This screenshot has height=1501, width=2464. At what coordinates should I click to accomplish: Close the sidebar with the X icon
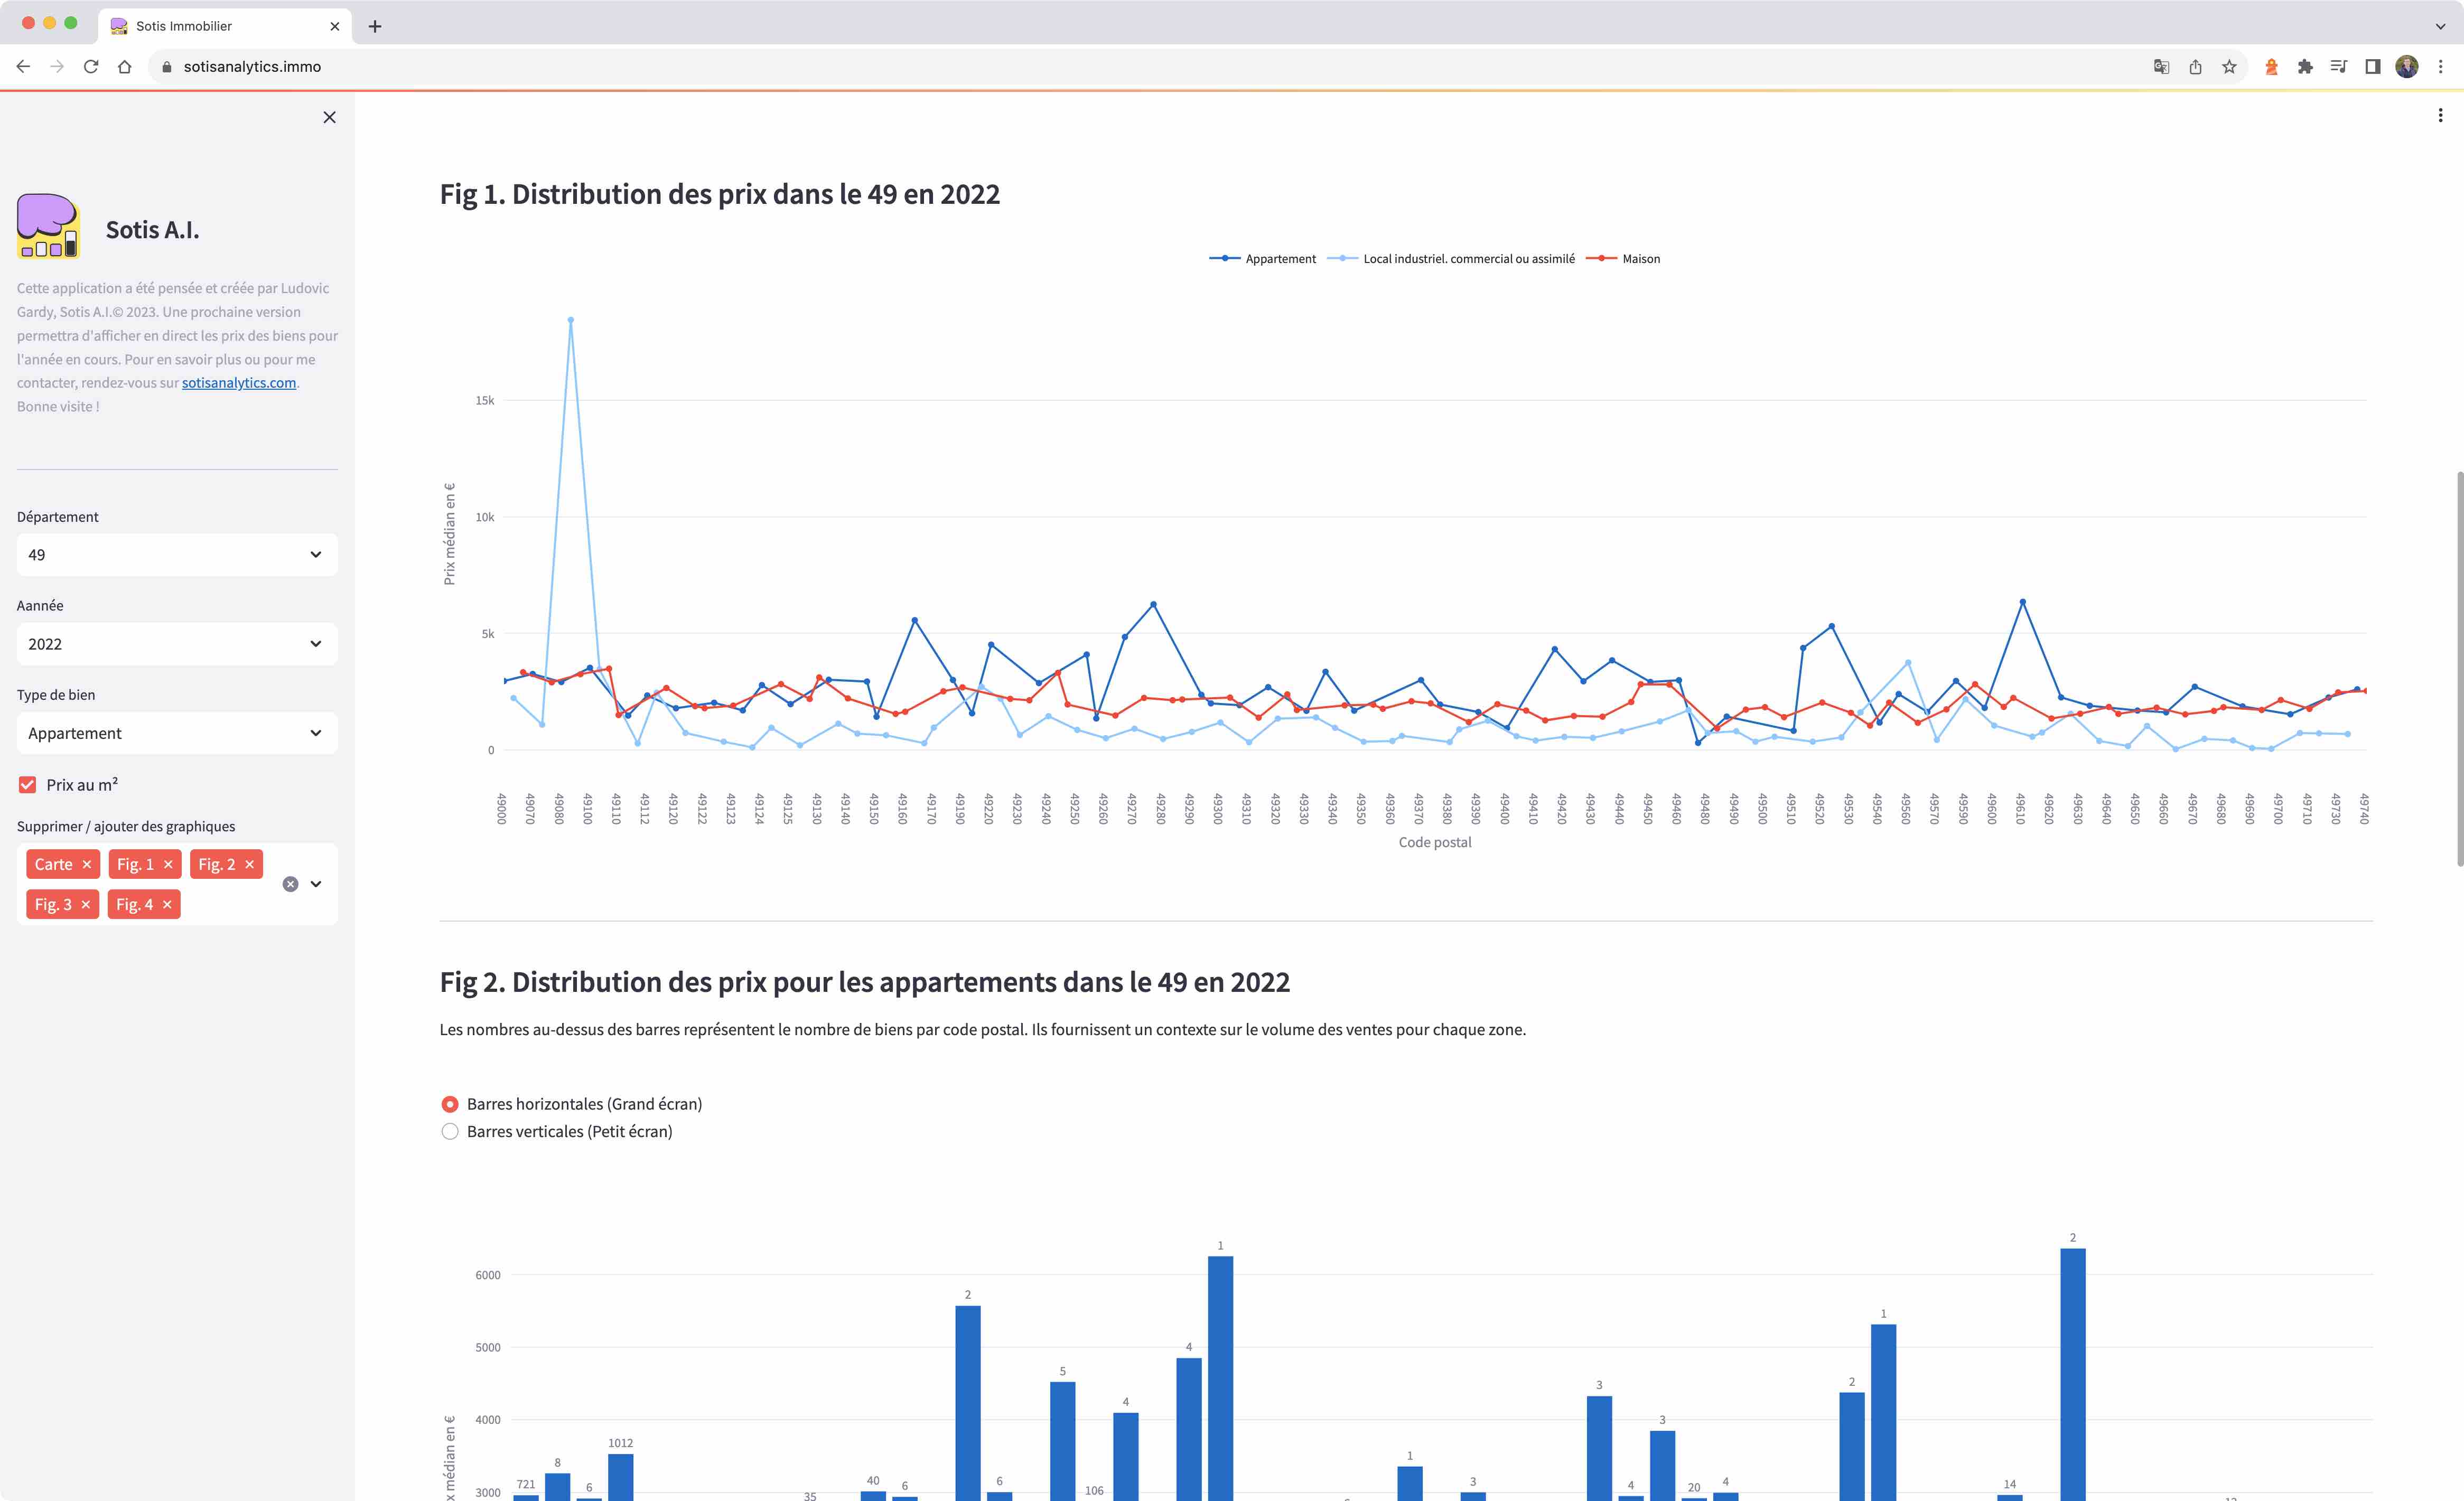pos(329,117)
